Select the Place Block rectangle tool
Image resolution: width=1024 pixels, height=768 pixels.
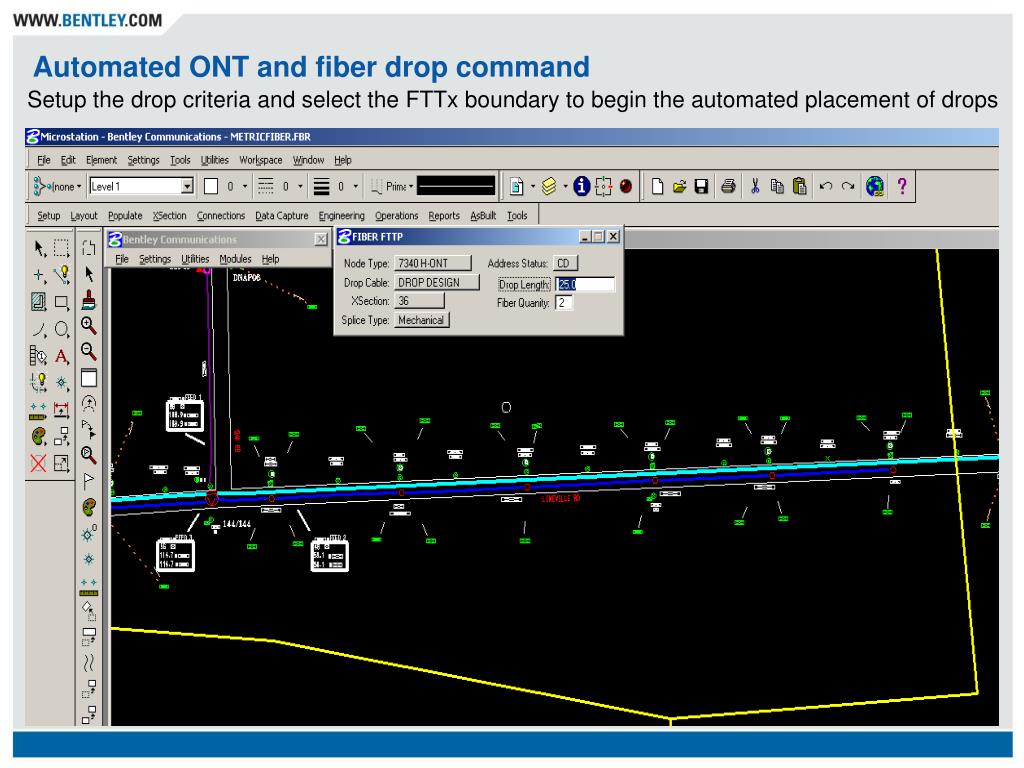(x=61, y=302)
